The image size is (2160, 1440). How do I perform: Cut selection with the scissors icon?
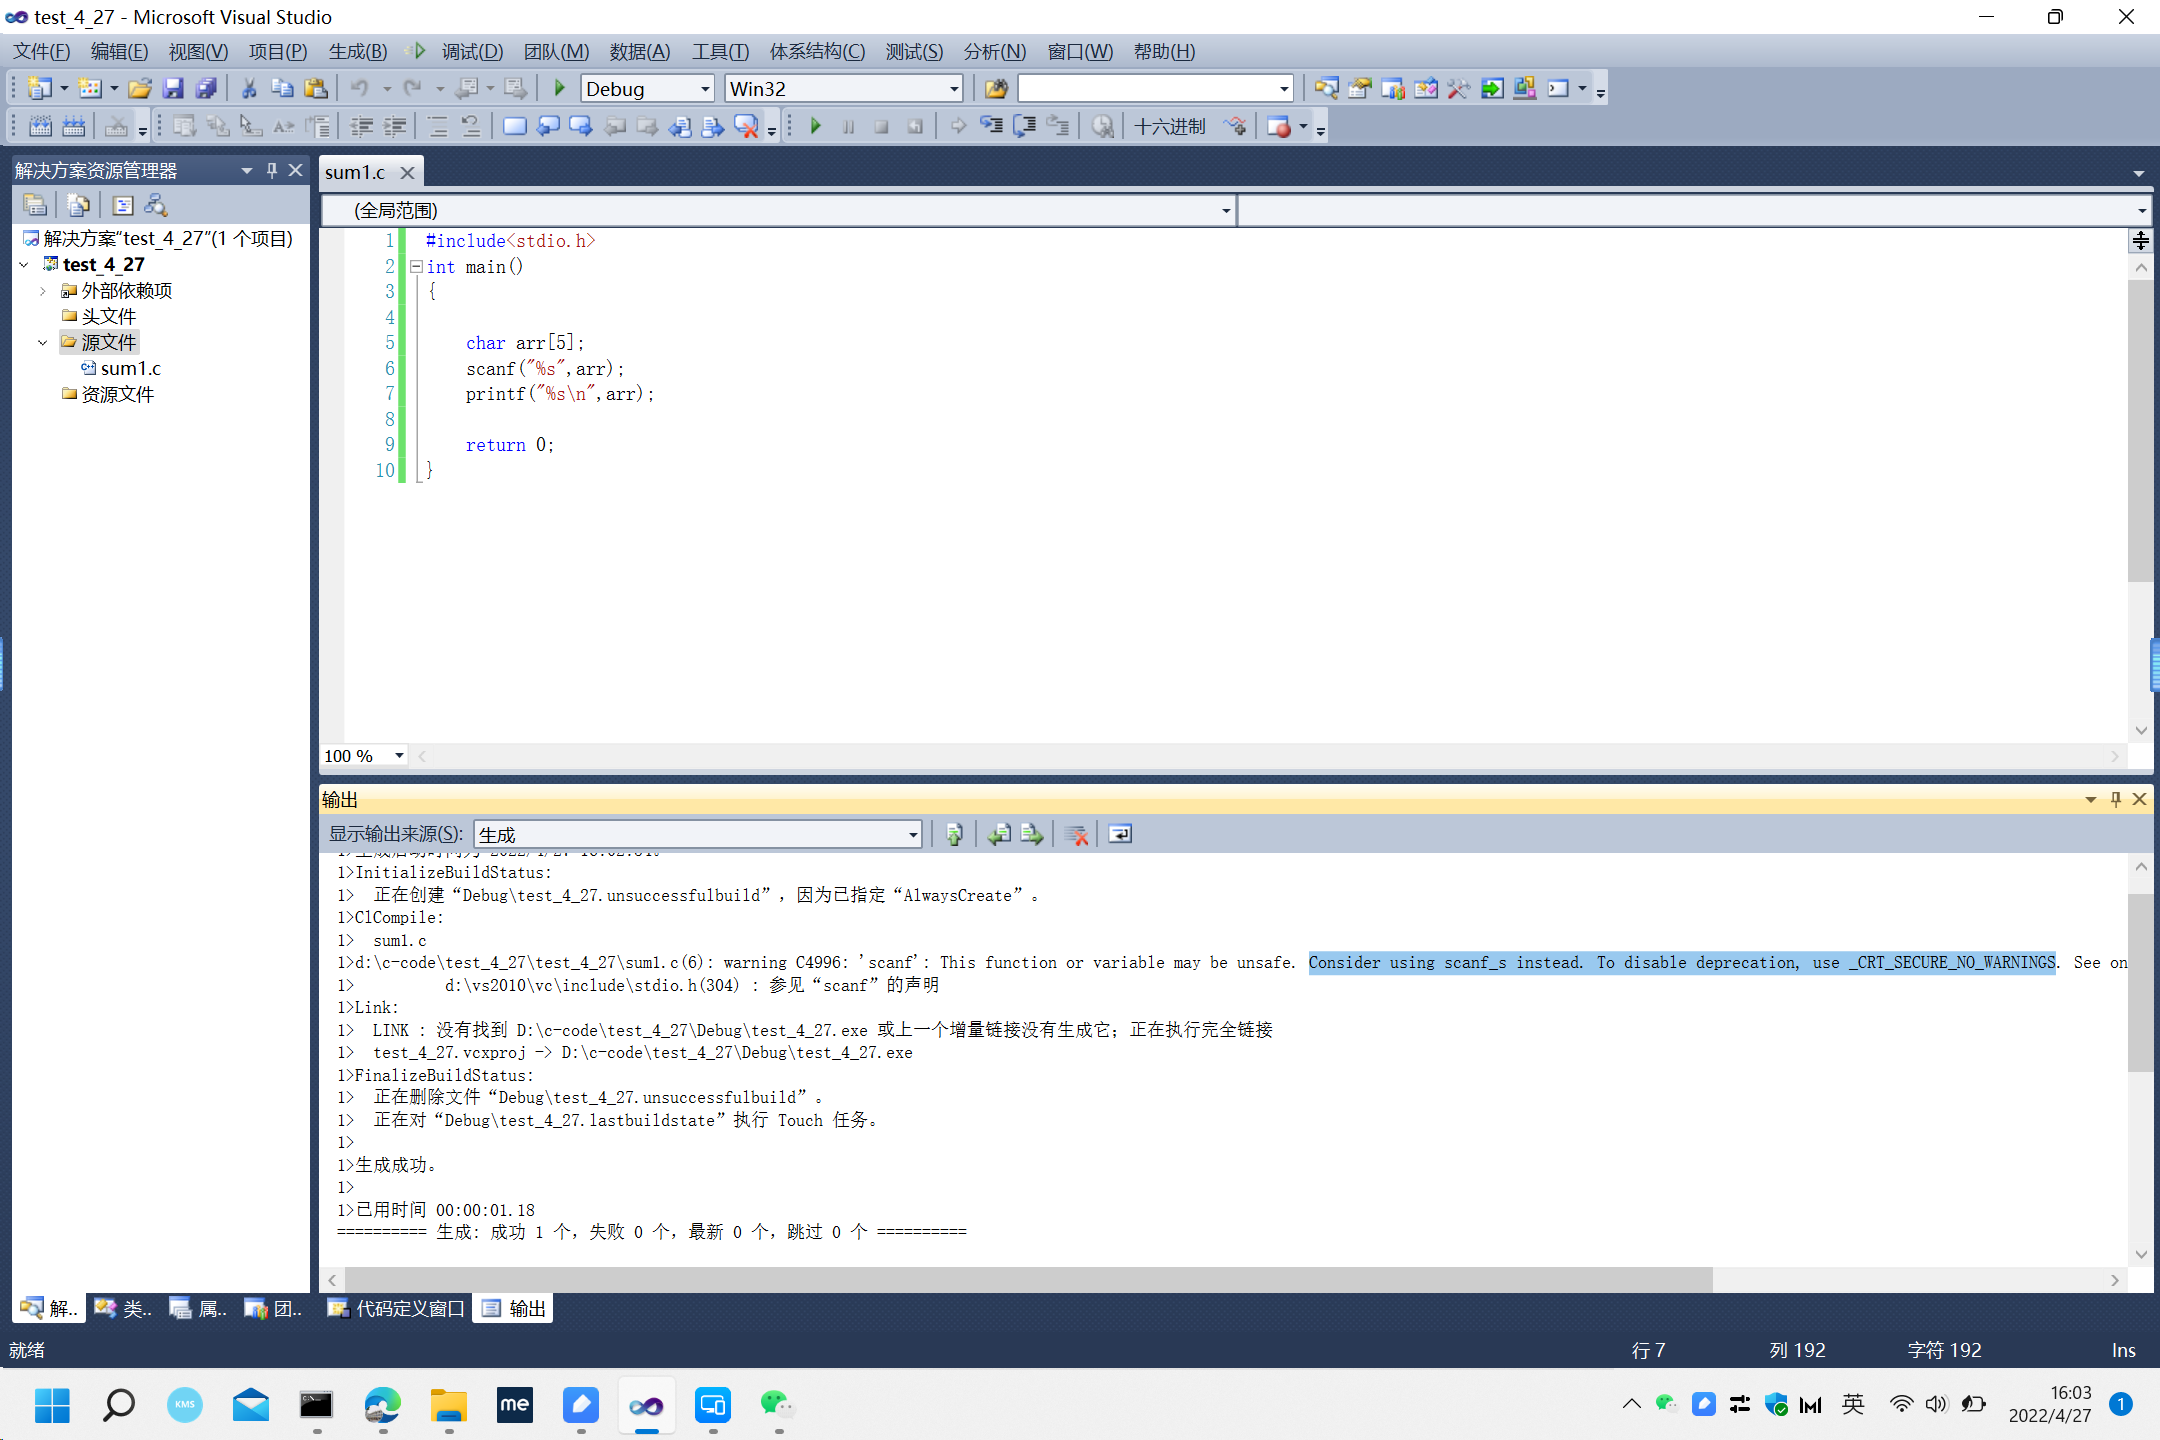click(249, 89)
